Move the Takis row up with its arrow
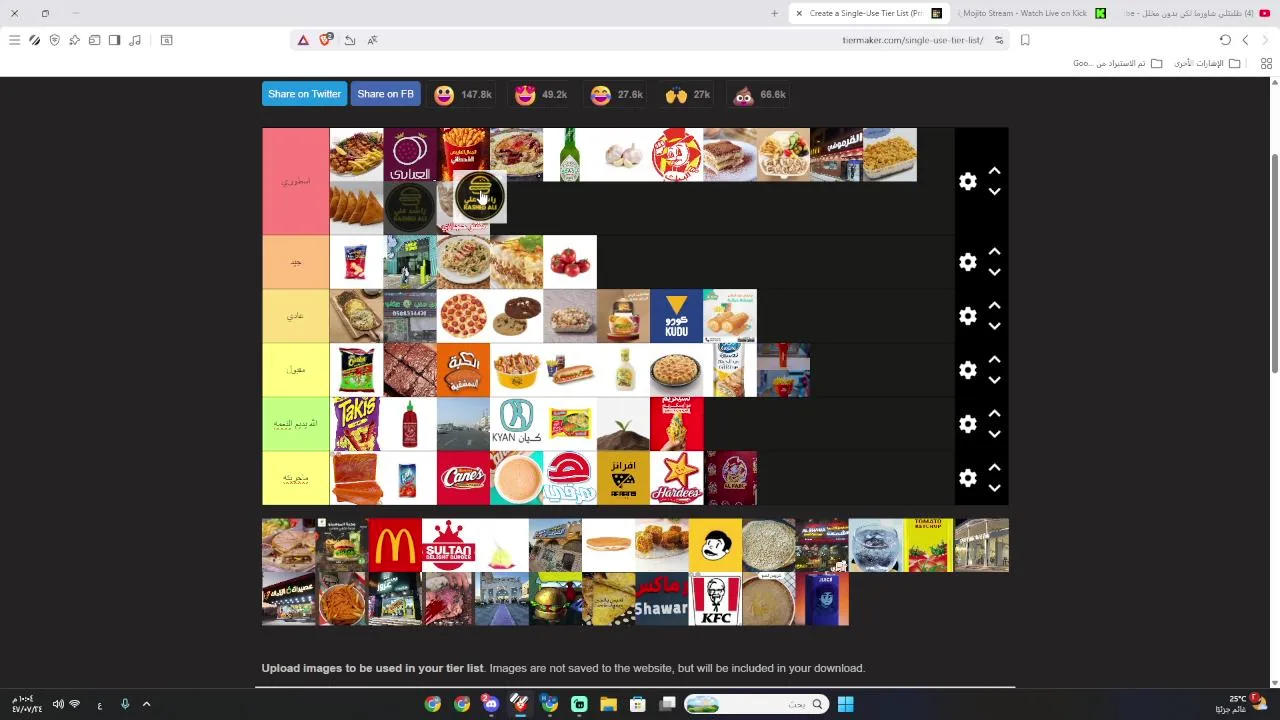Image resolution: width=1280 pixels, height=720 pixels. [994, 414]
